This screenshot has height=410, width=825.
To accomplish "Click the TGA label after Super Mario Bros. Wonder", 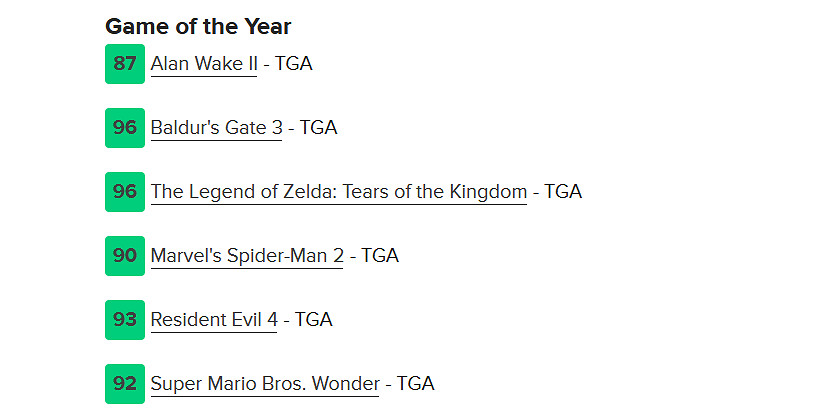I will (416, 384).
